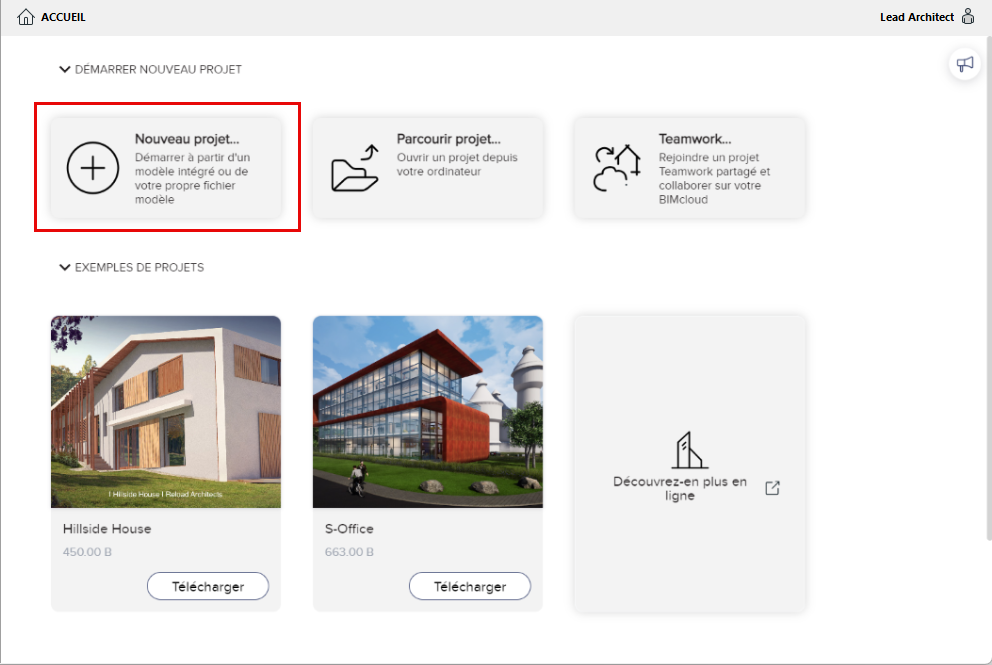Click the text 'Rejoindre un projet Teamwork partagé'
992x665 pixels.
click(x=714, y=165)
